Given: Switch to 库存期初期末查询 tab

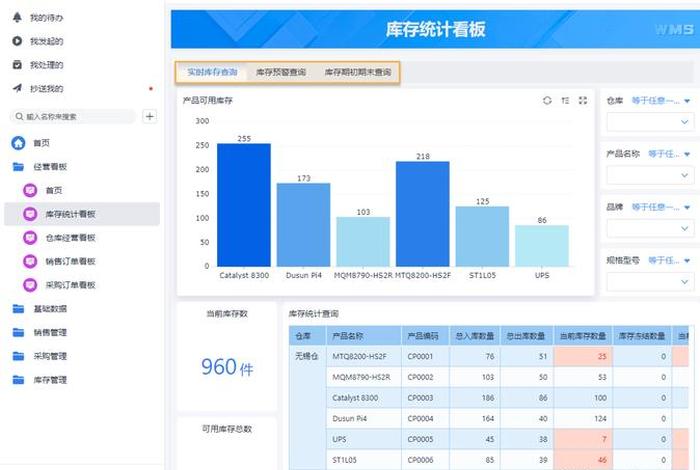Looking at the screenshot, I should (x=358, y=72).
